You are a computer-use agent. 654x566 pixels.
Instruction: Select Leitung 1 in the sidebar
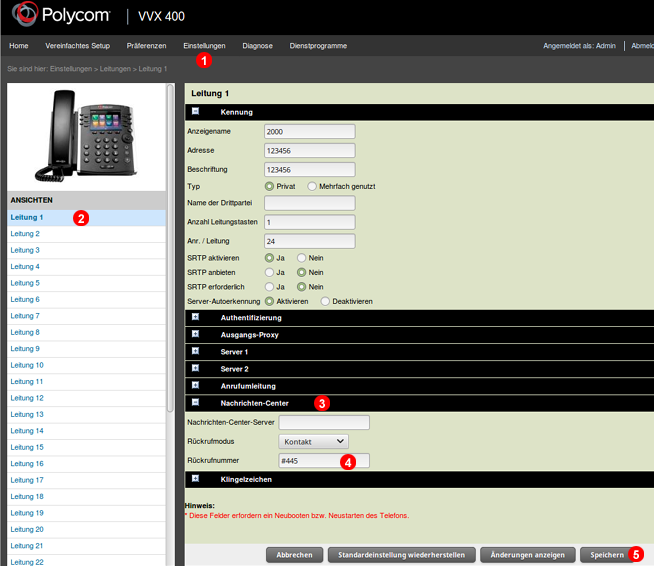click(86, 218)
